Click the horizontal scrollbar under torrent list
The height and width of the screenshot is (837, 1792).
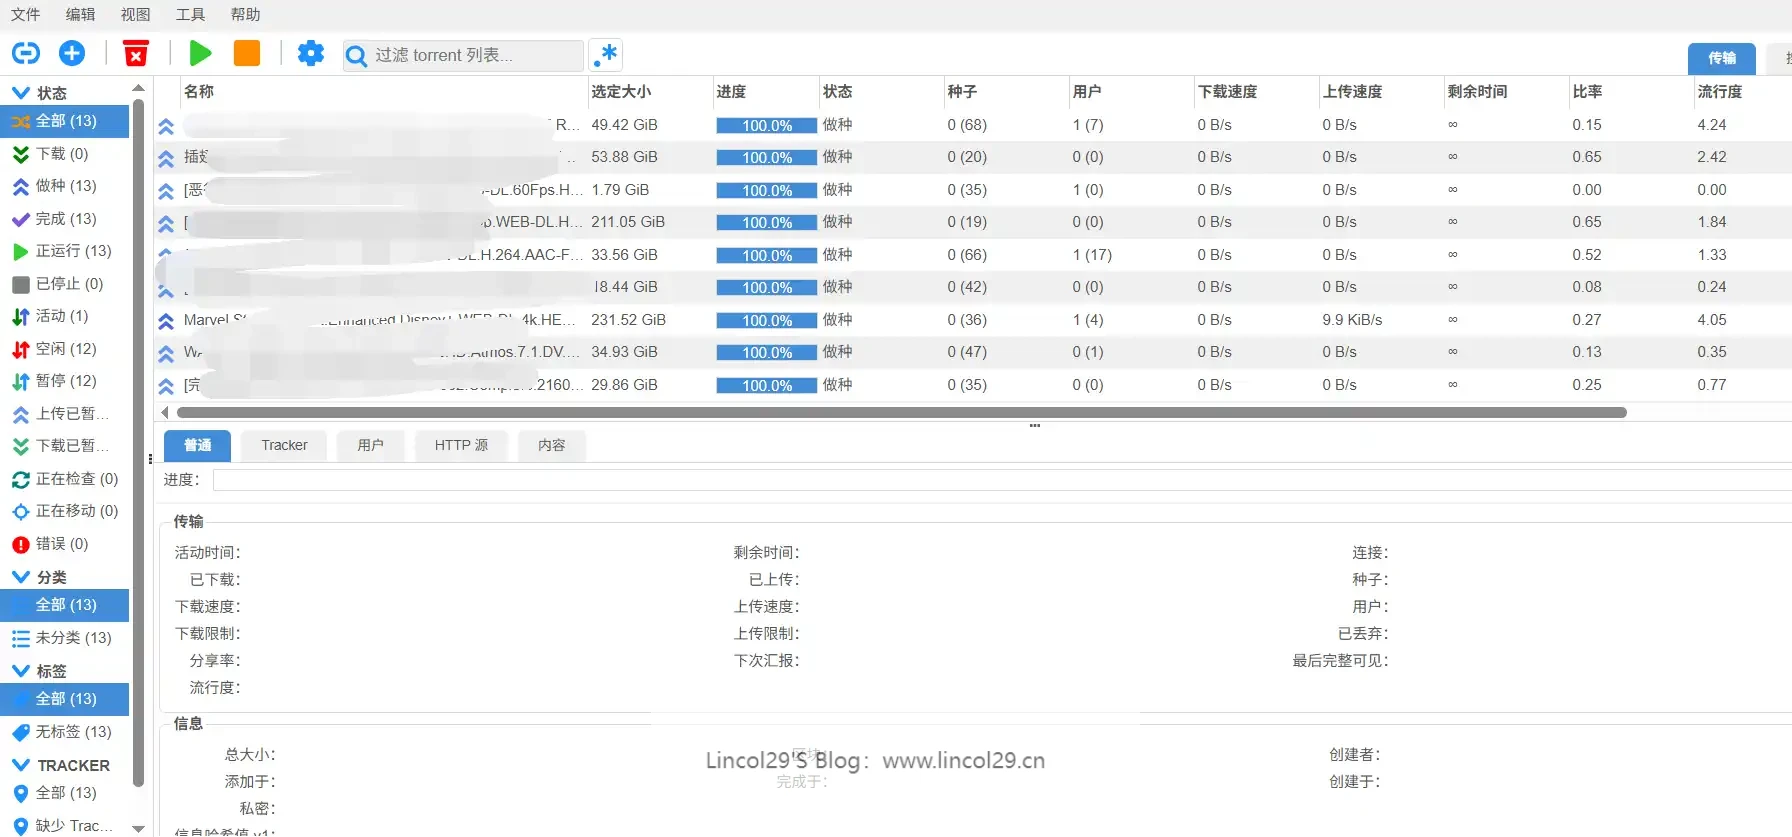click(900, 412)
